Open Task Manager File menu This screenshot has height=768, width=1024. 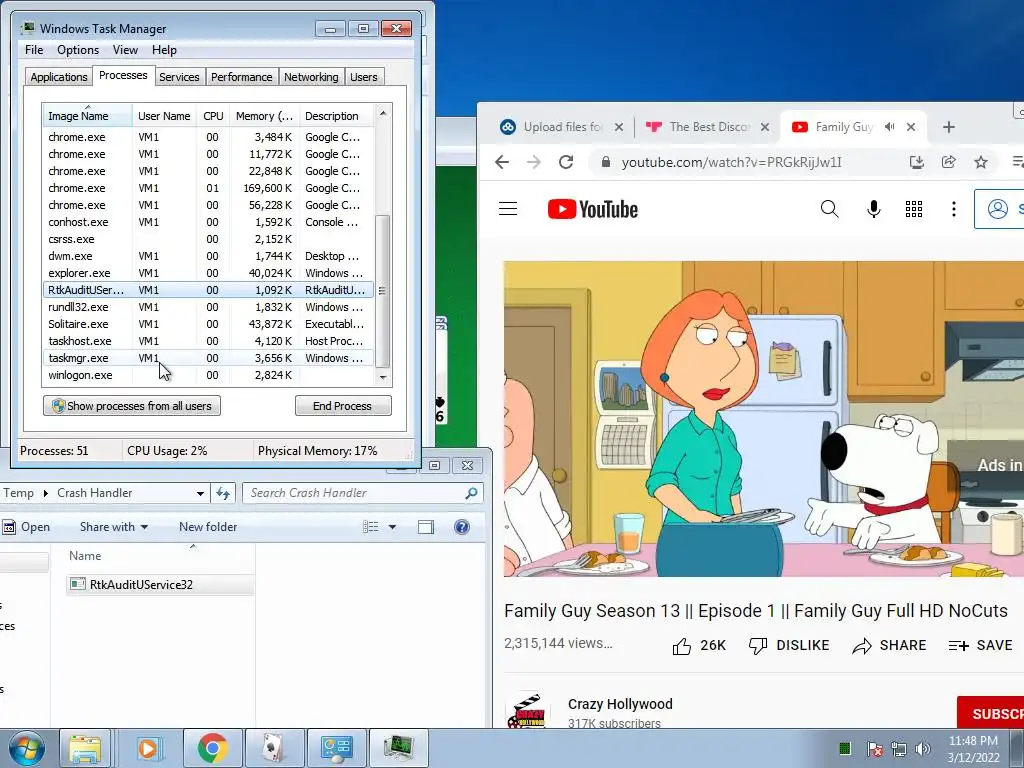click(x=34, y=50)
